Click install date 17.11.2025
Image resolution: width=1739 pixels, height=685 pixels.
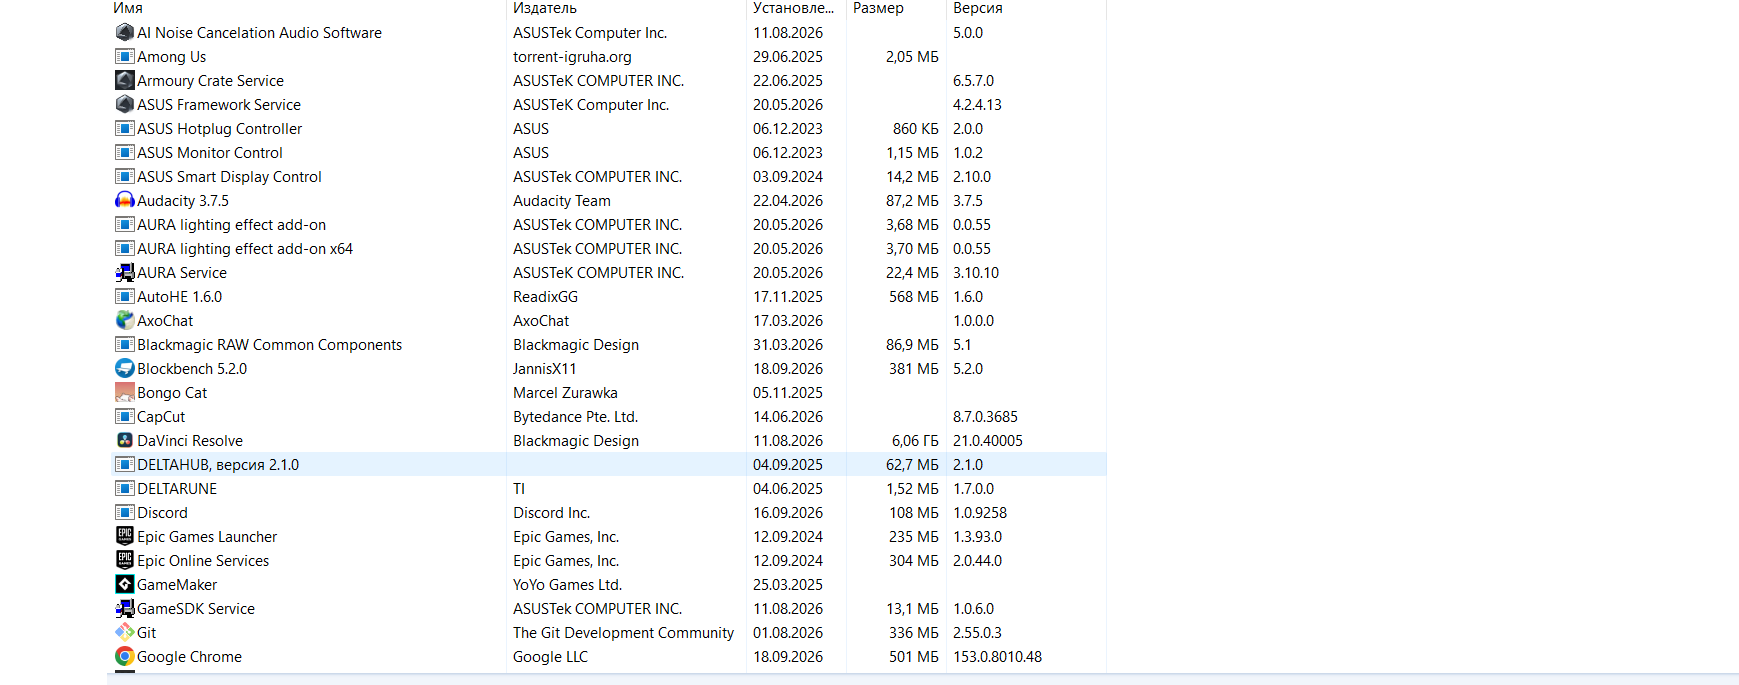click(788, 296)
